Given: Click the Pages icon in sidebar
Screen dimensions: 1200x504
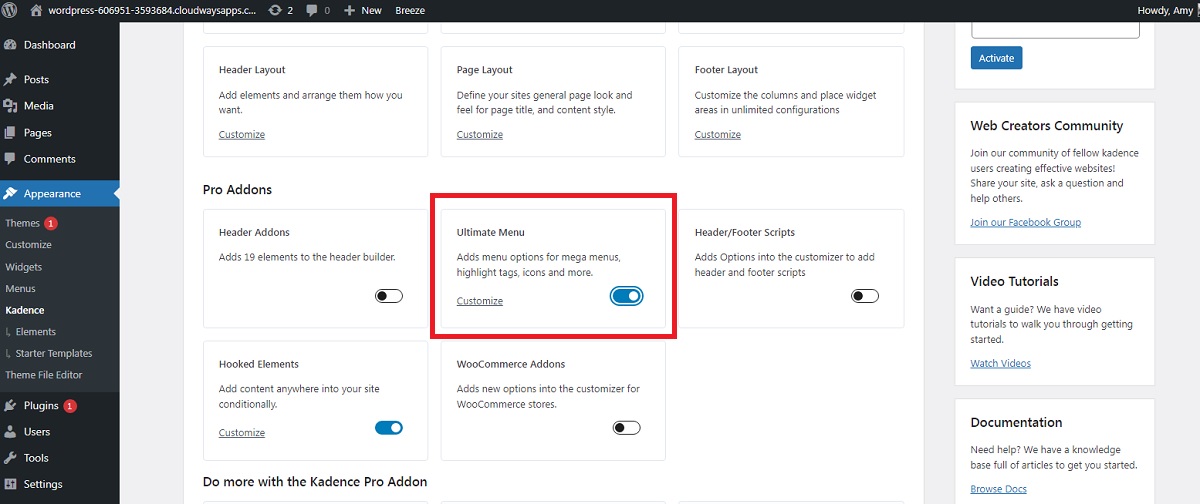Looking at the screenshot, I should 10,132.
